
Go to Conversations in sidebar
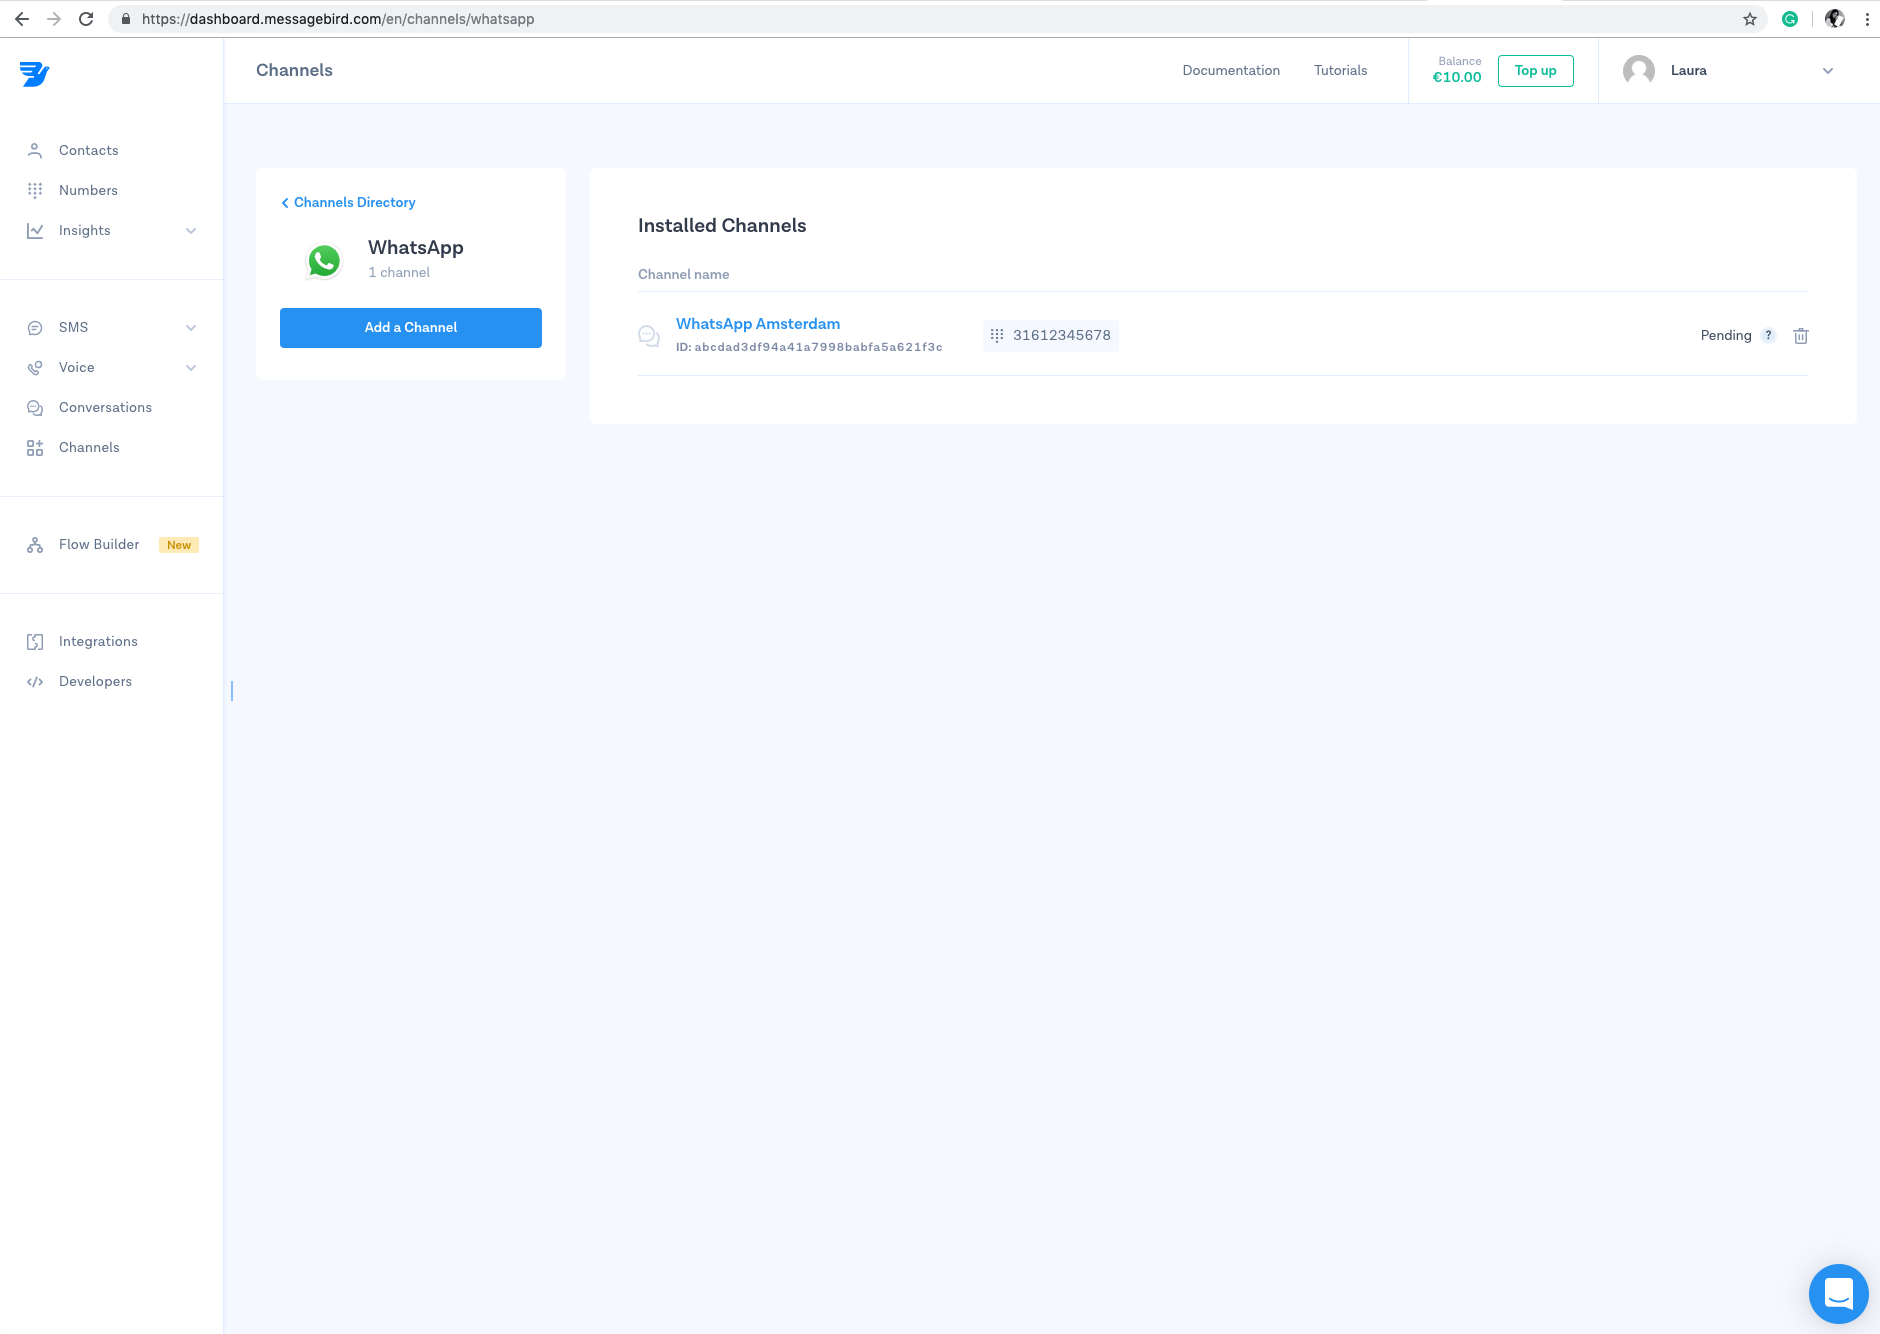tap(105, 407)
